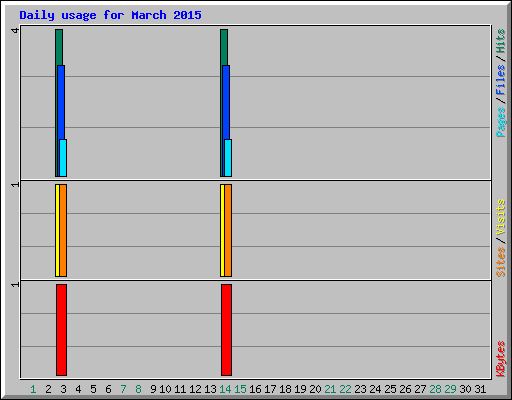Click day 13 on the date axis
This screenshot has height=400, width=512.
[210, 389]
